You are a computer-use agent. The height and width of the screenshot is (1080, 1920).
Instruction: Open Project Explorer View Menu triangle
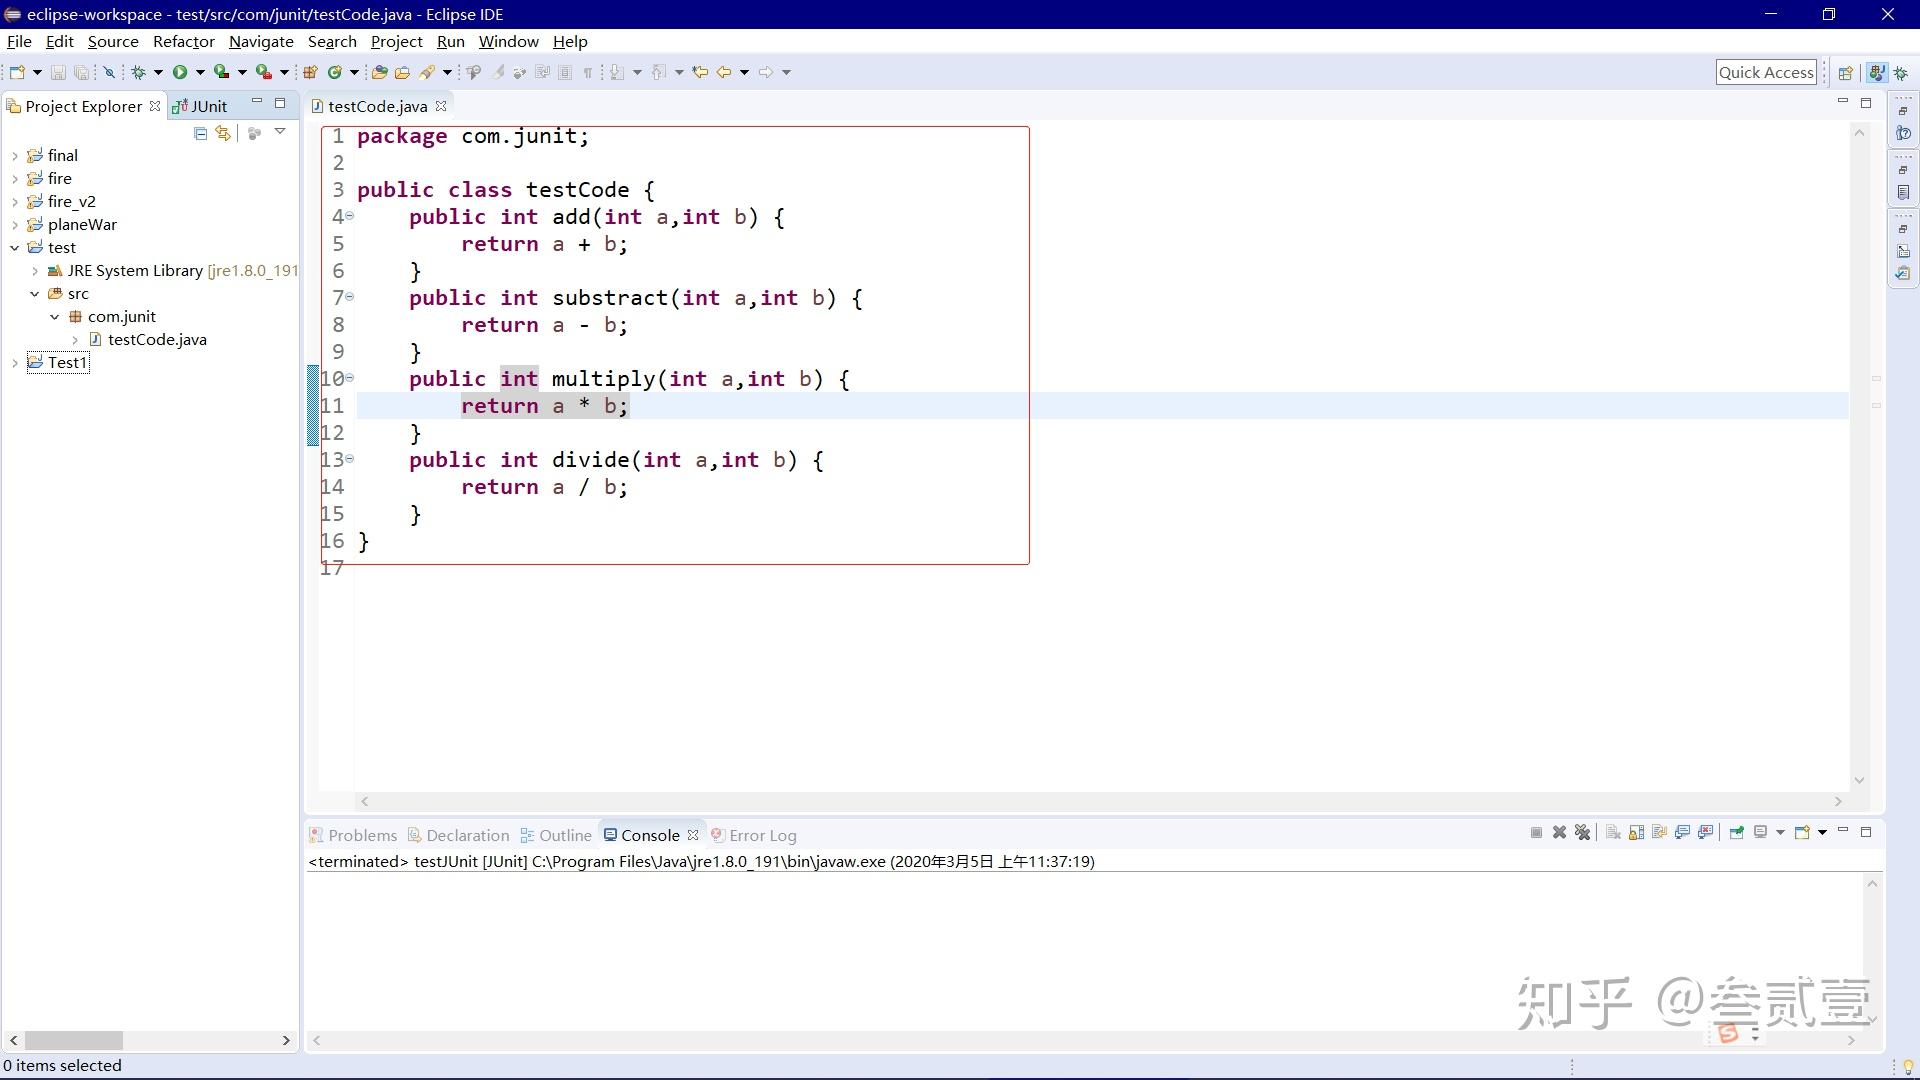280,132
